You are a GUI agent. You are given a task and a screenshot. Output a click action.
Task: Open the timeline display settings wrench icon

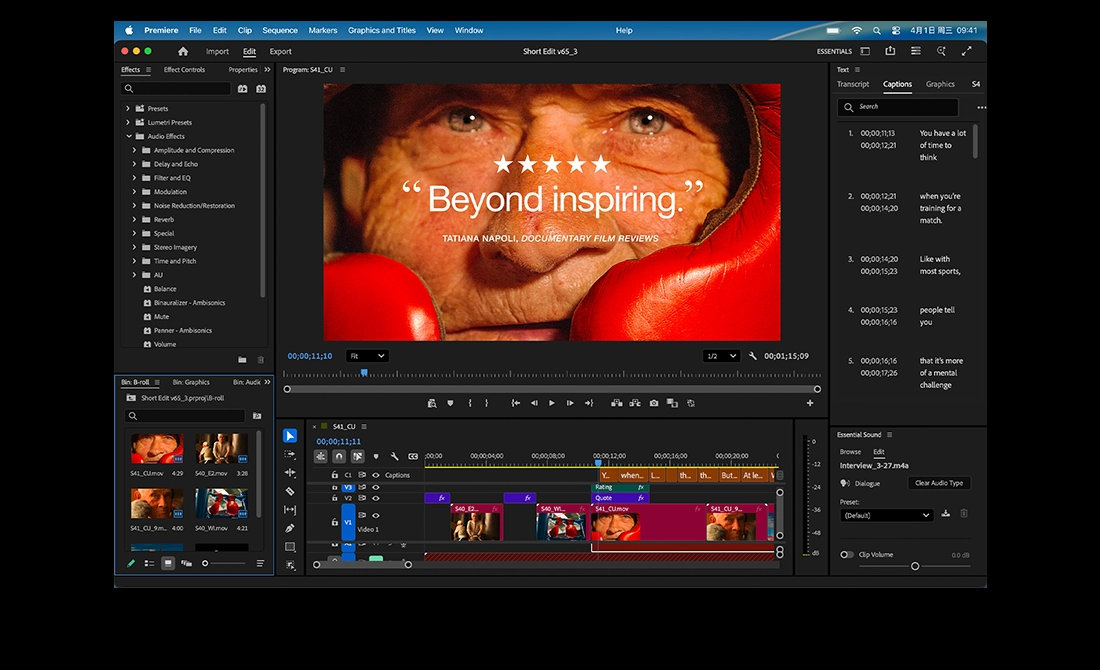tap(394, 456)
